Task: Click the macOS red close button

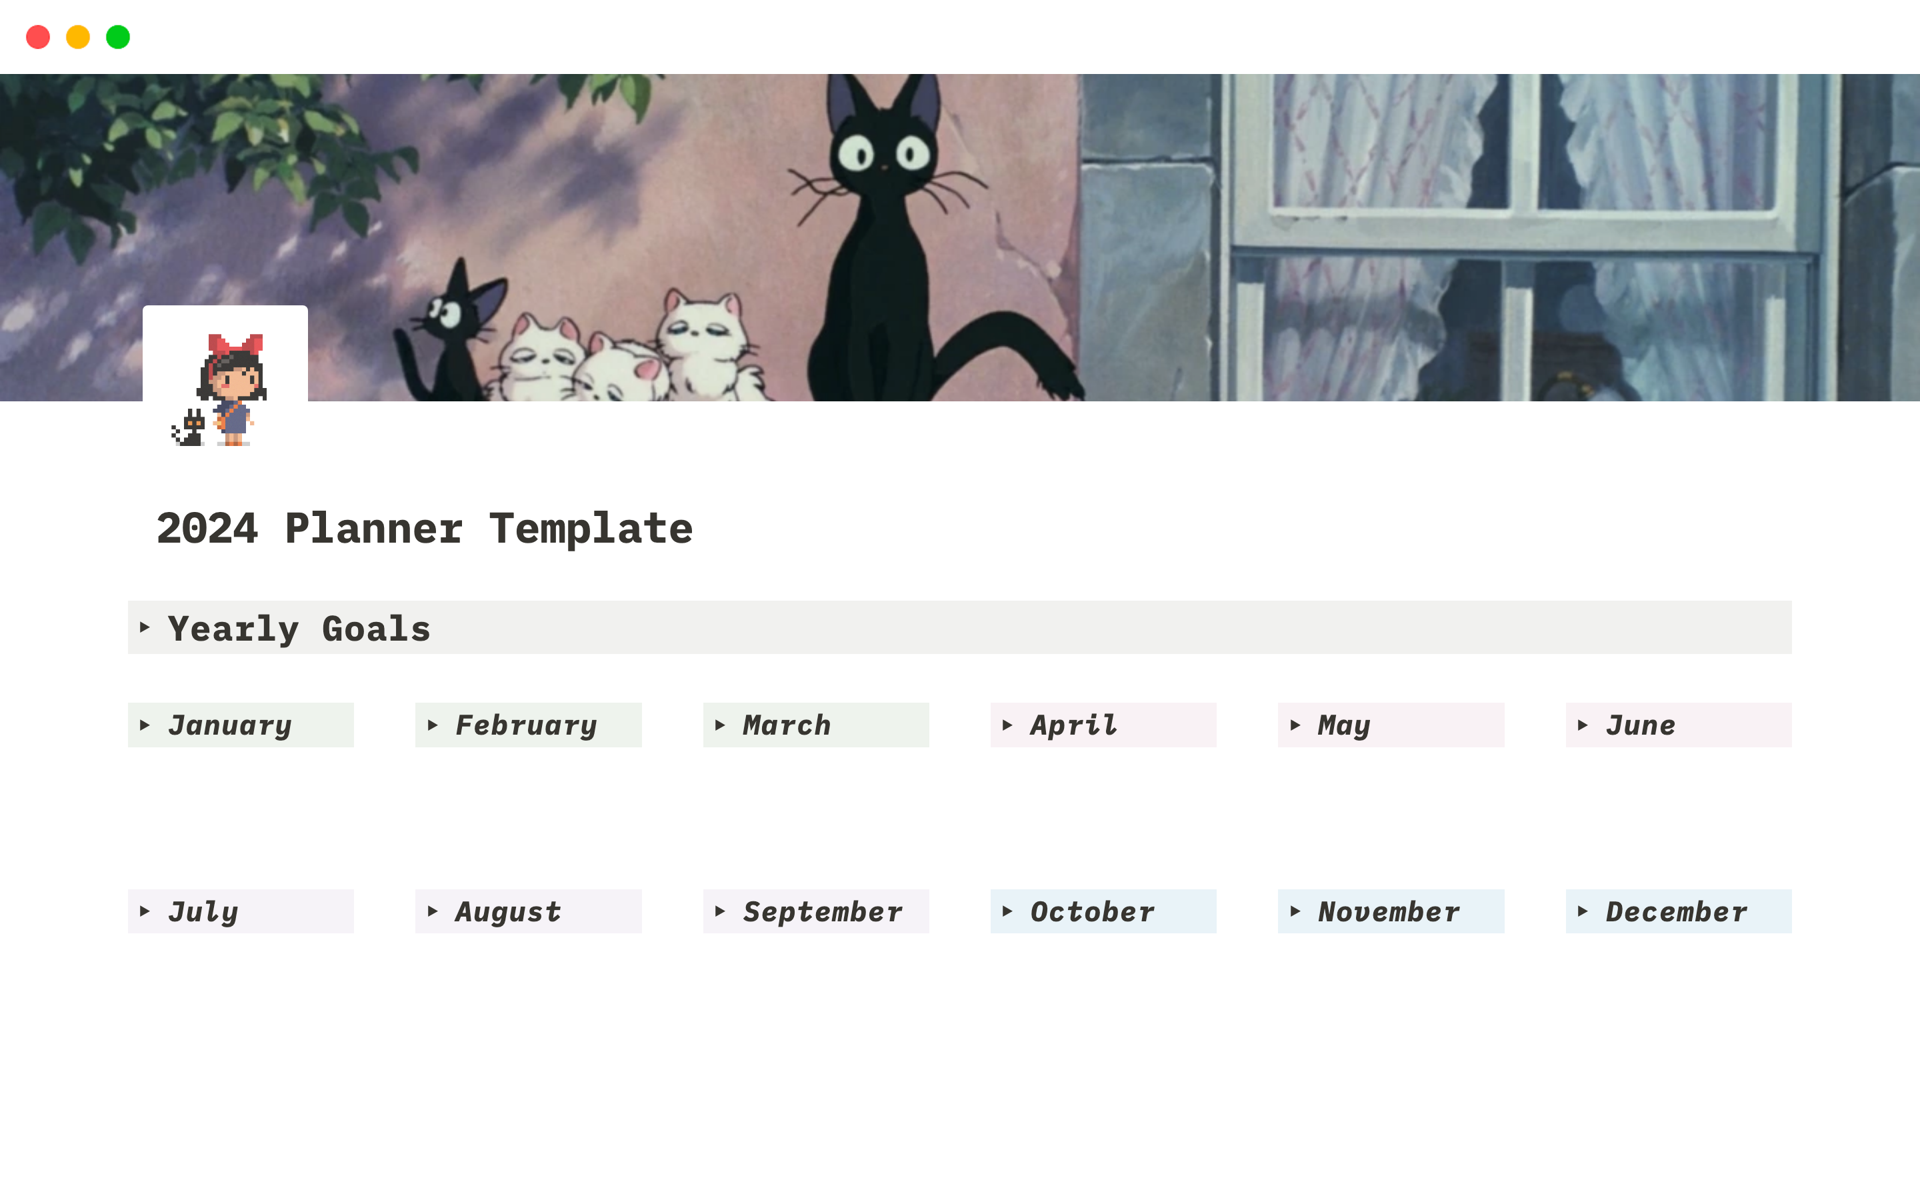Action: click(37, 35)
